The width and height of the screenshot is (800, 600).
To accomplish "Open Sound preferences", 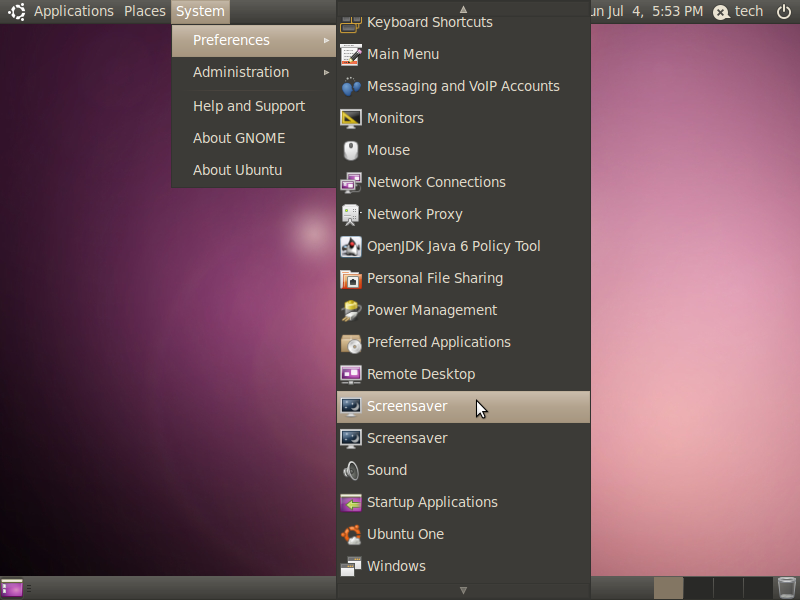I will click(x=463, y=470).
